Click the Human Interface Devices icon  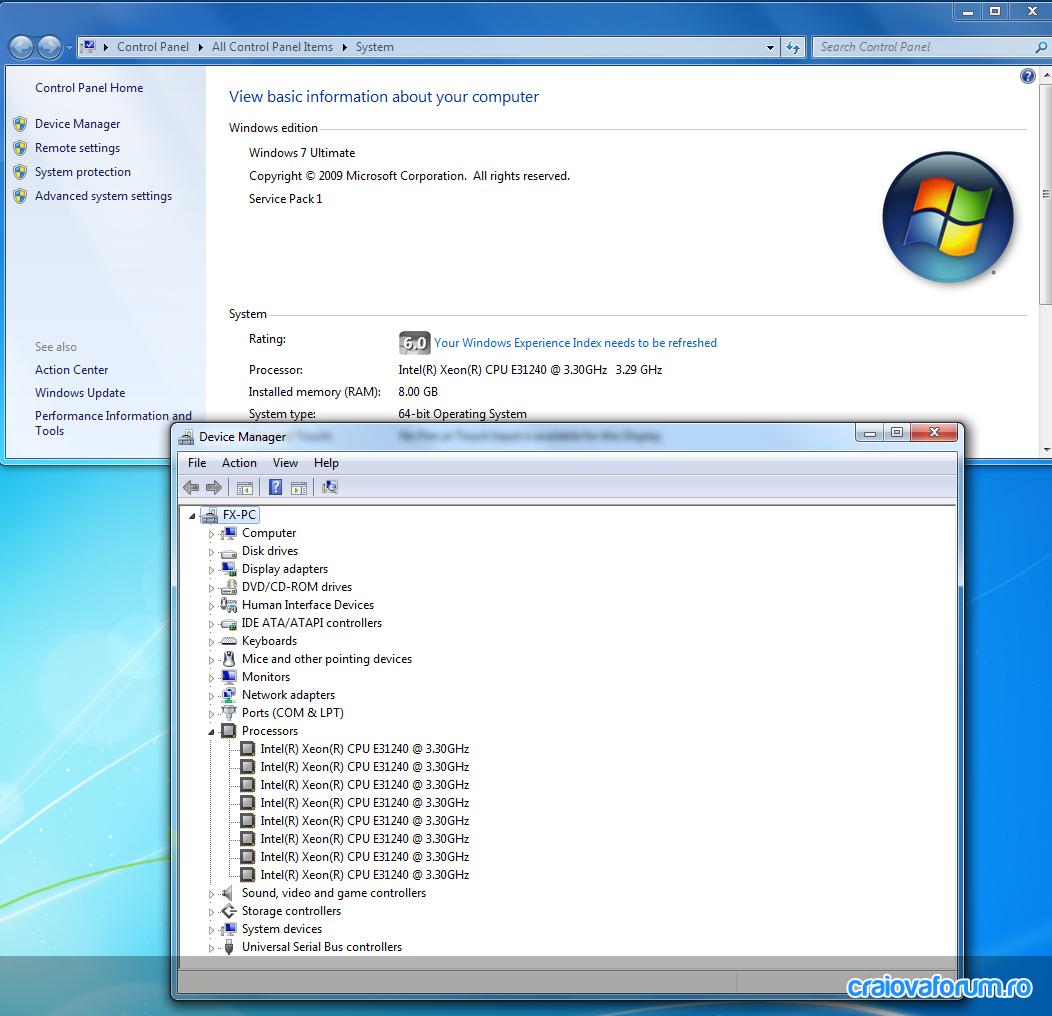[x=229, y=605]
